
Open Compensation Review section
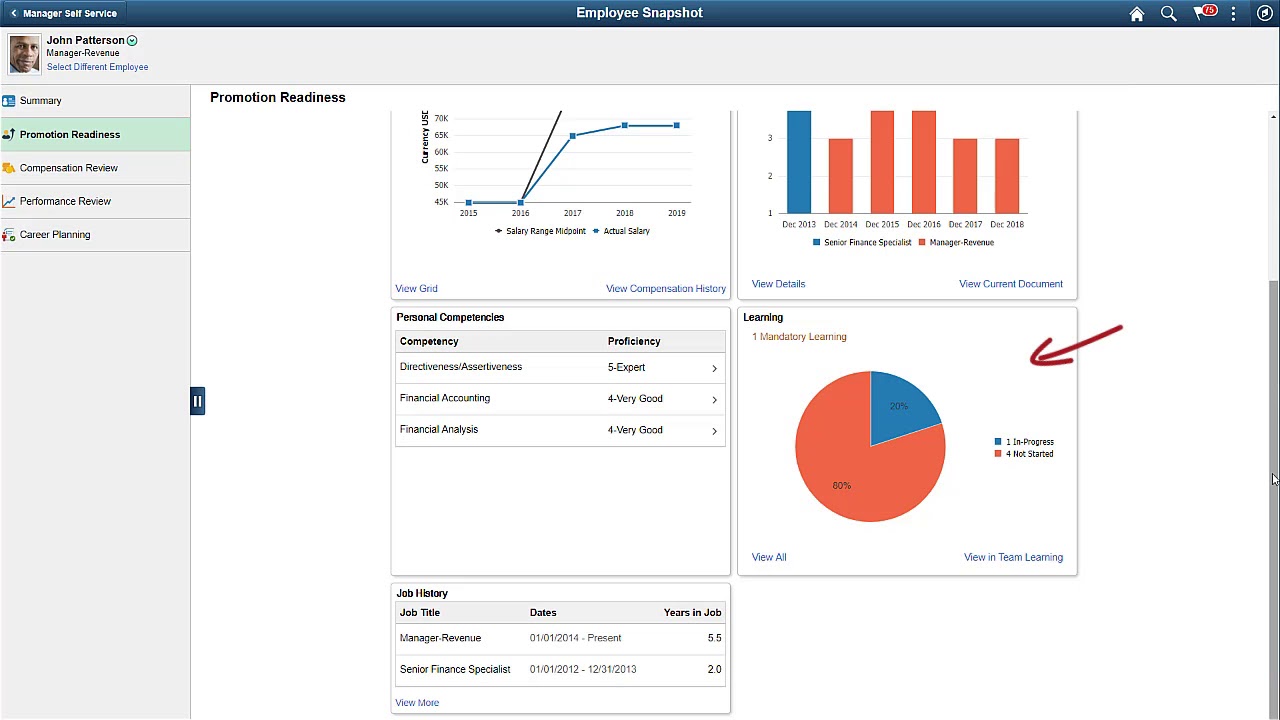coord(95,168)
